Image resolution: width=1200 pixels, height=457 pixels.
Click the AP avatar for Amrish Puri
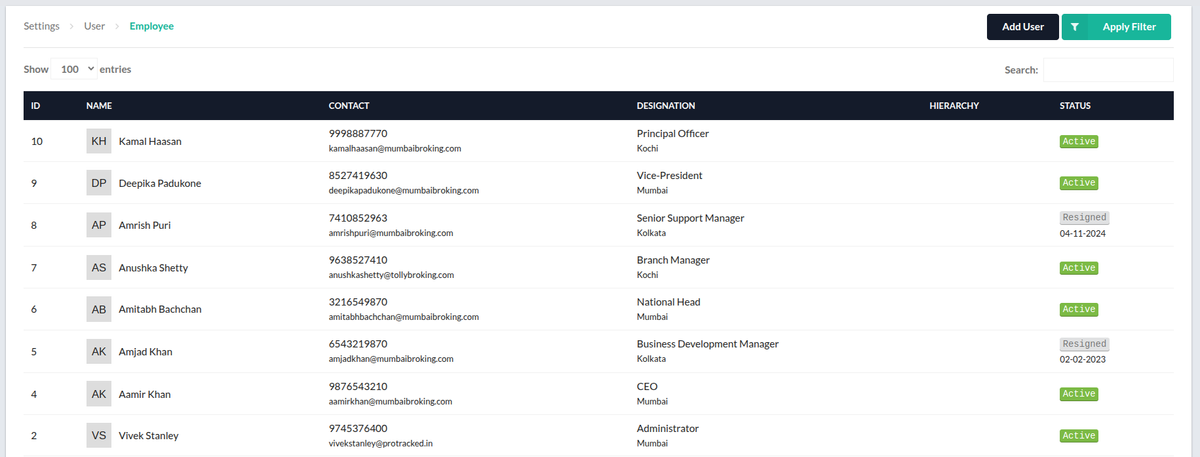tap(99, 226)
